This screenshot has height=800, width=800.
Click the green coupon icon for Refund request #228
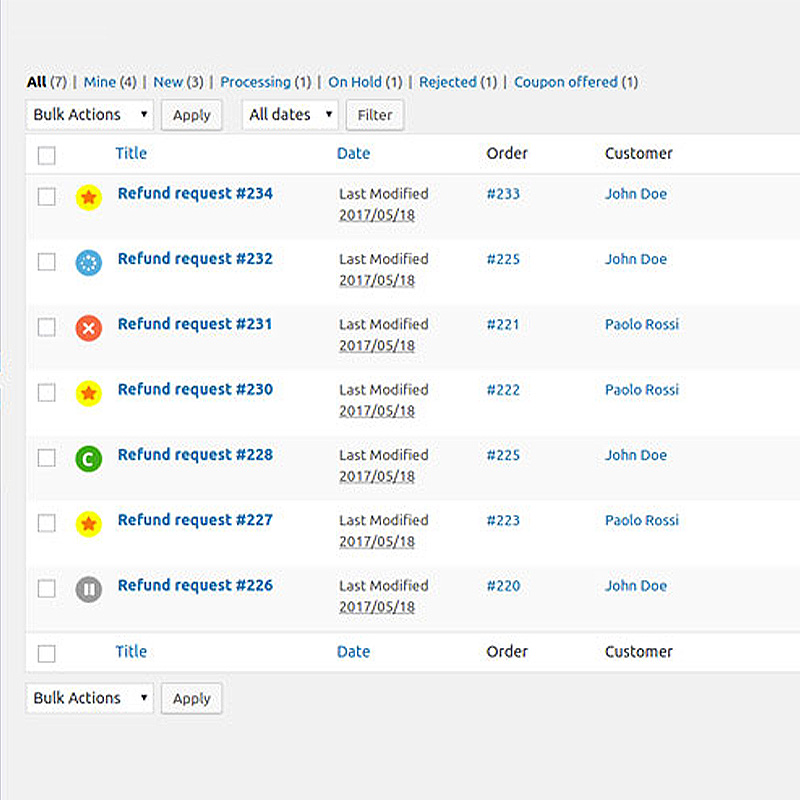coord(89,459)
